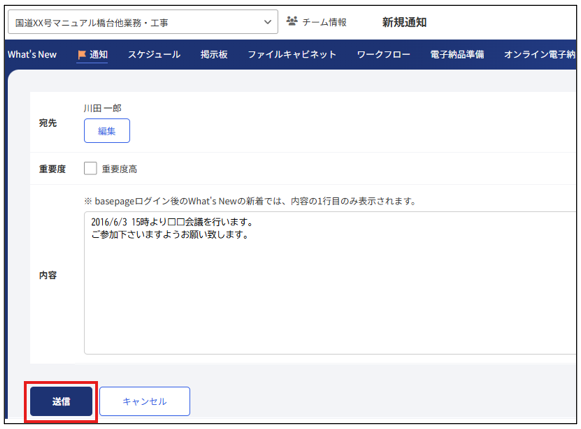The width and height of the screenshot is (581, 429).
Task: Go to the スケジュール tab
Action: [154, 55]
